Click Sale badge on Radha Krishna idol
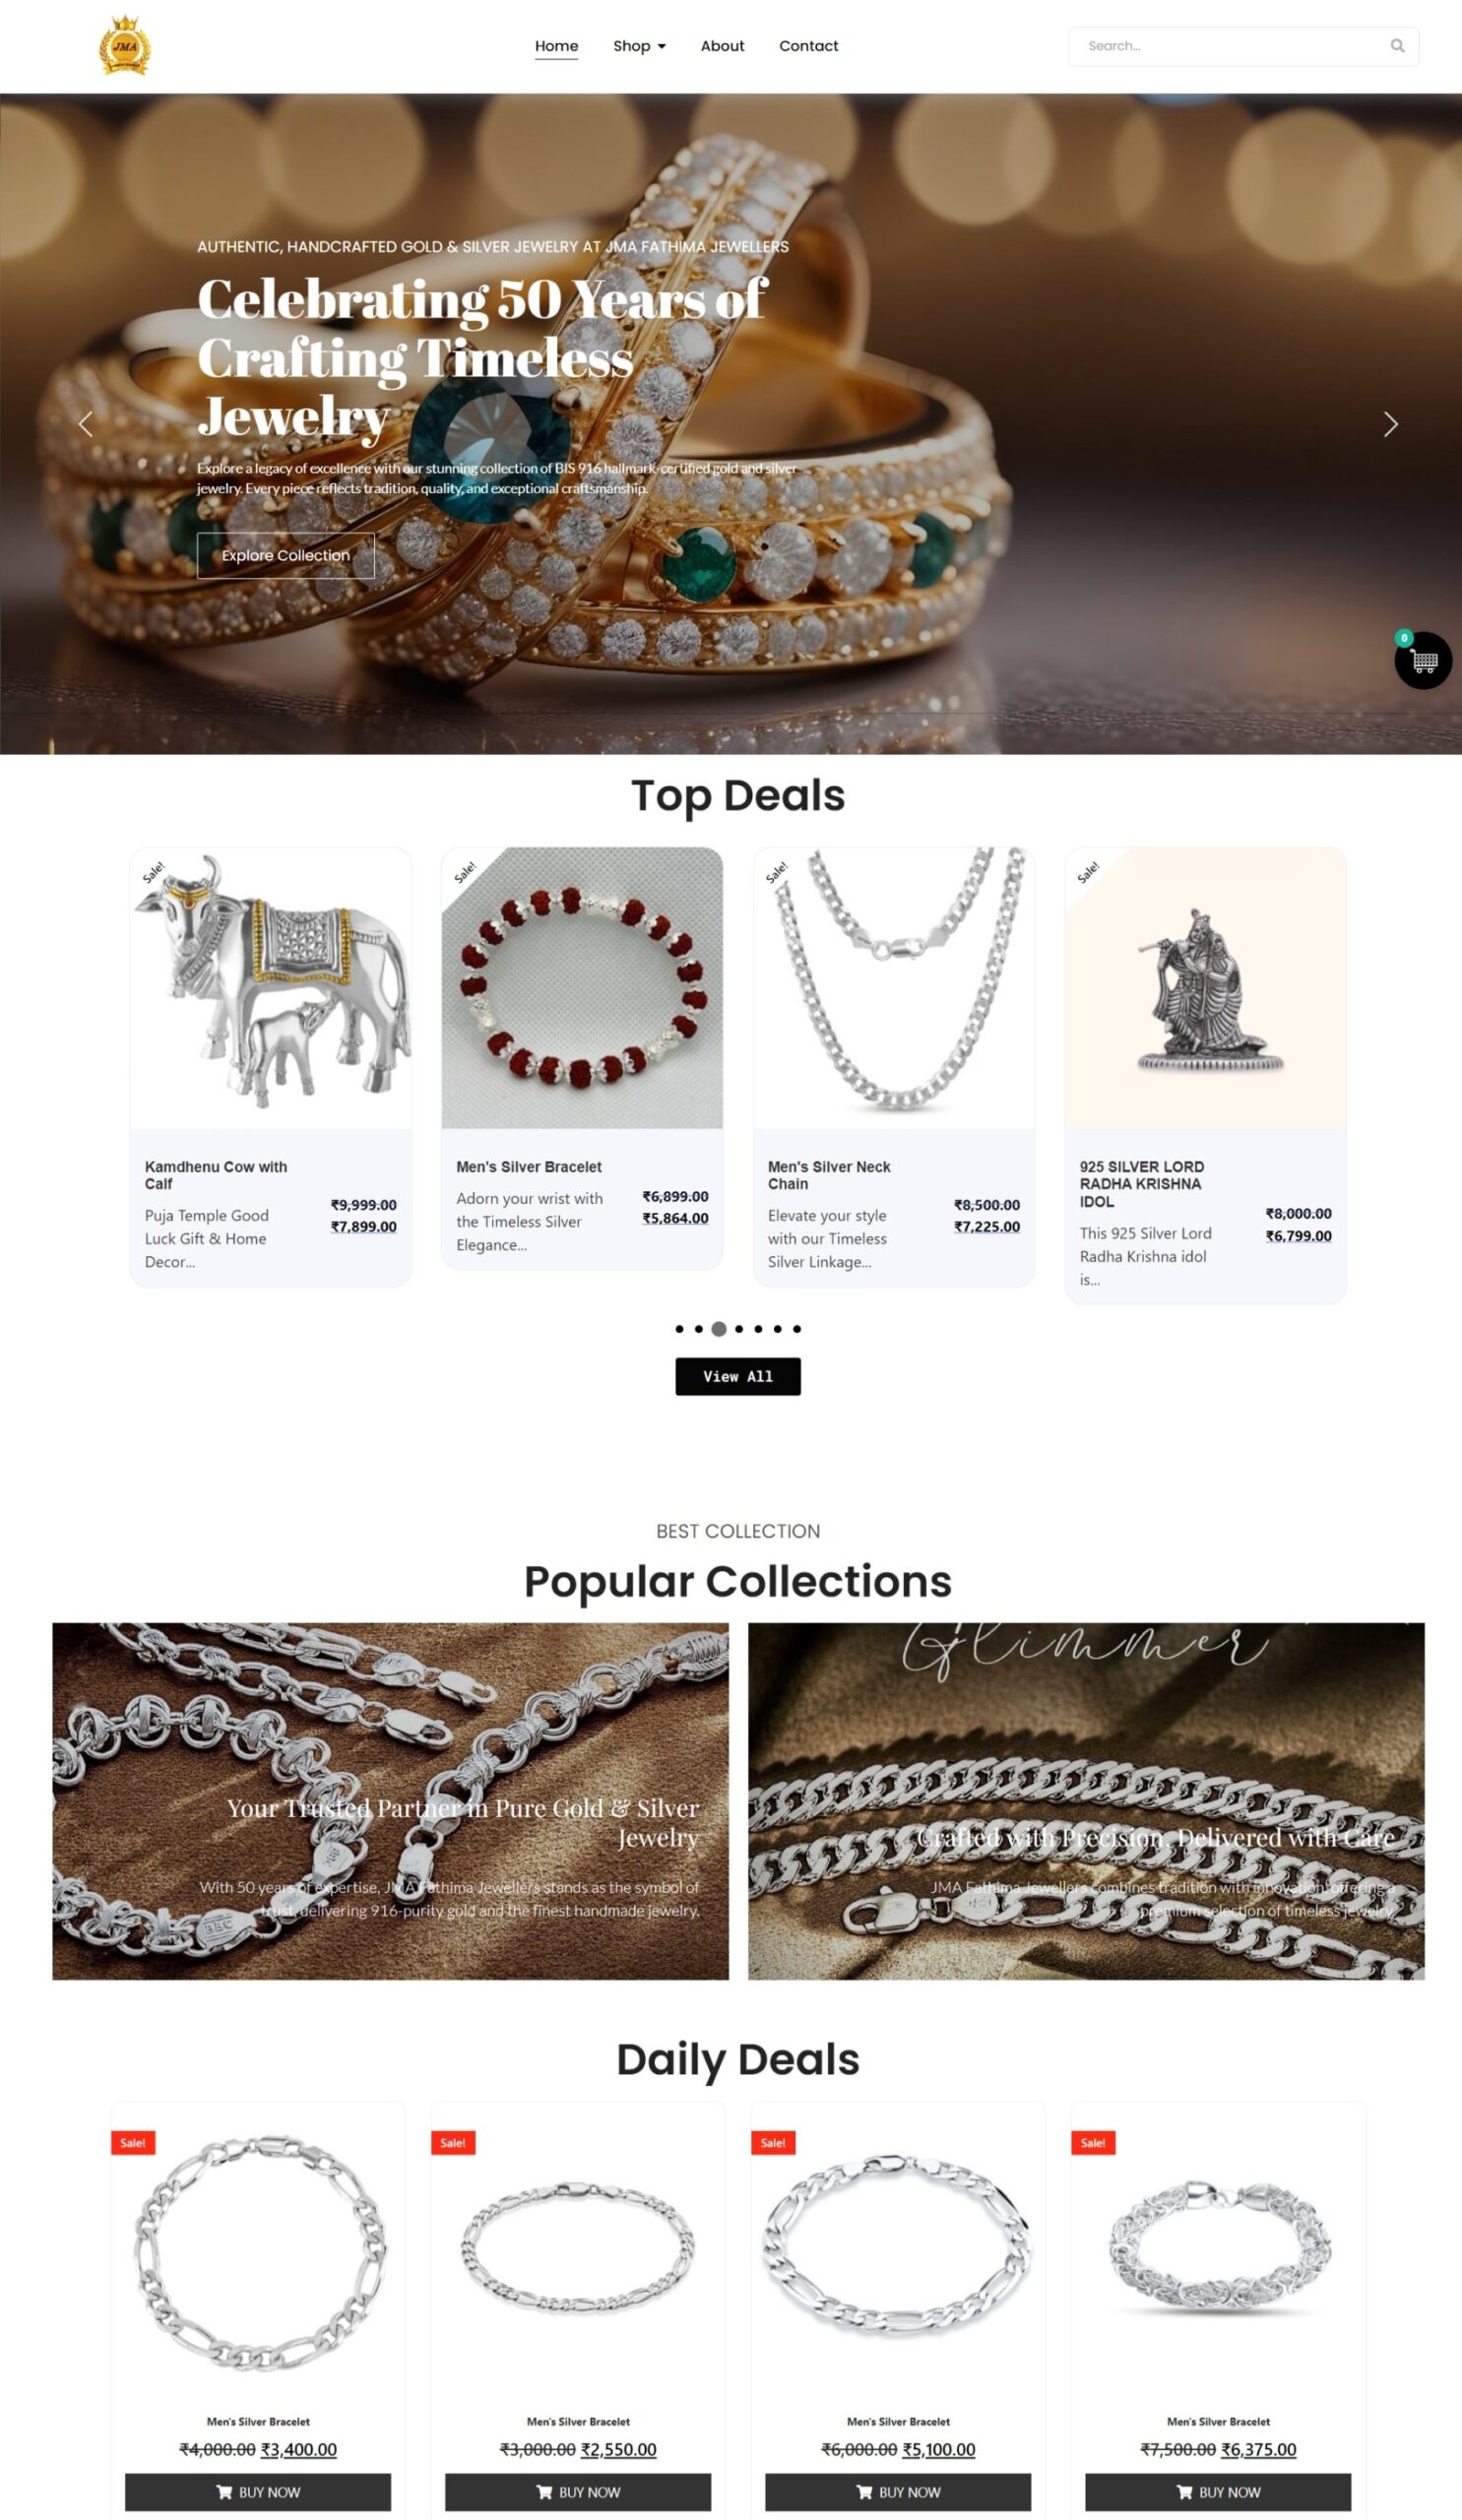The image size is (1462, 2520). pyautogui.click(x=1088, y=871)
